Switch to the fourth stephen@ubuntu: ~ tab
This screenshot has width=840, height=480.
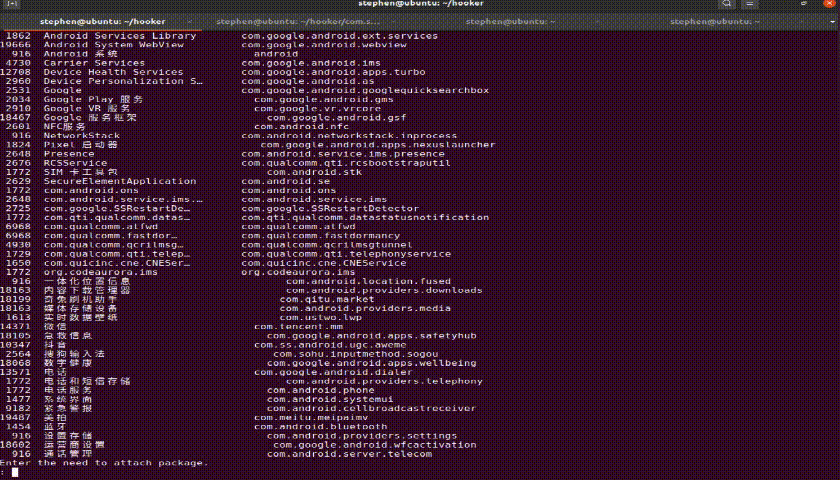pos(715,21)
